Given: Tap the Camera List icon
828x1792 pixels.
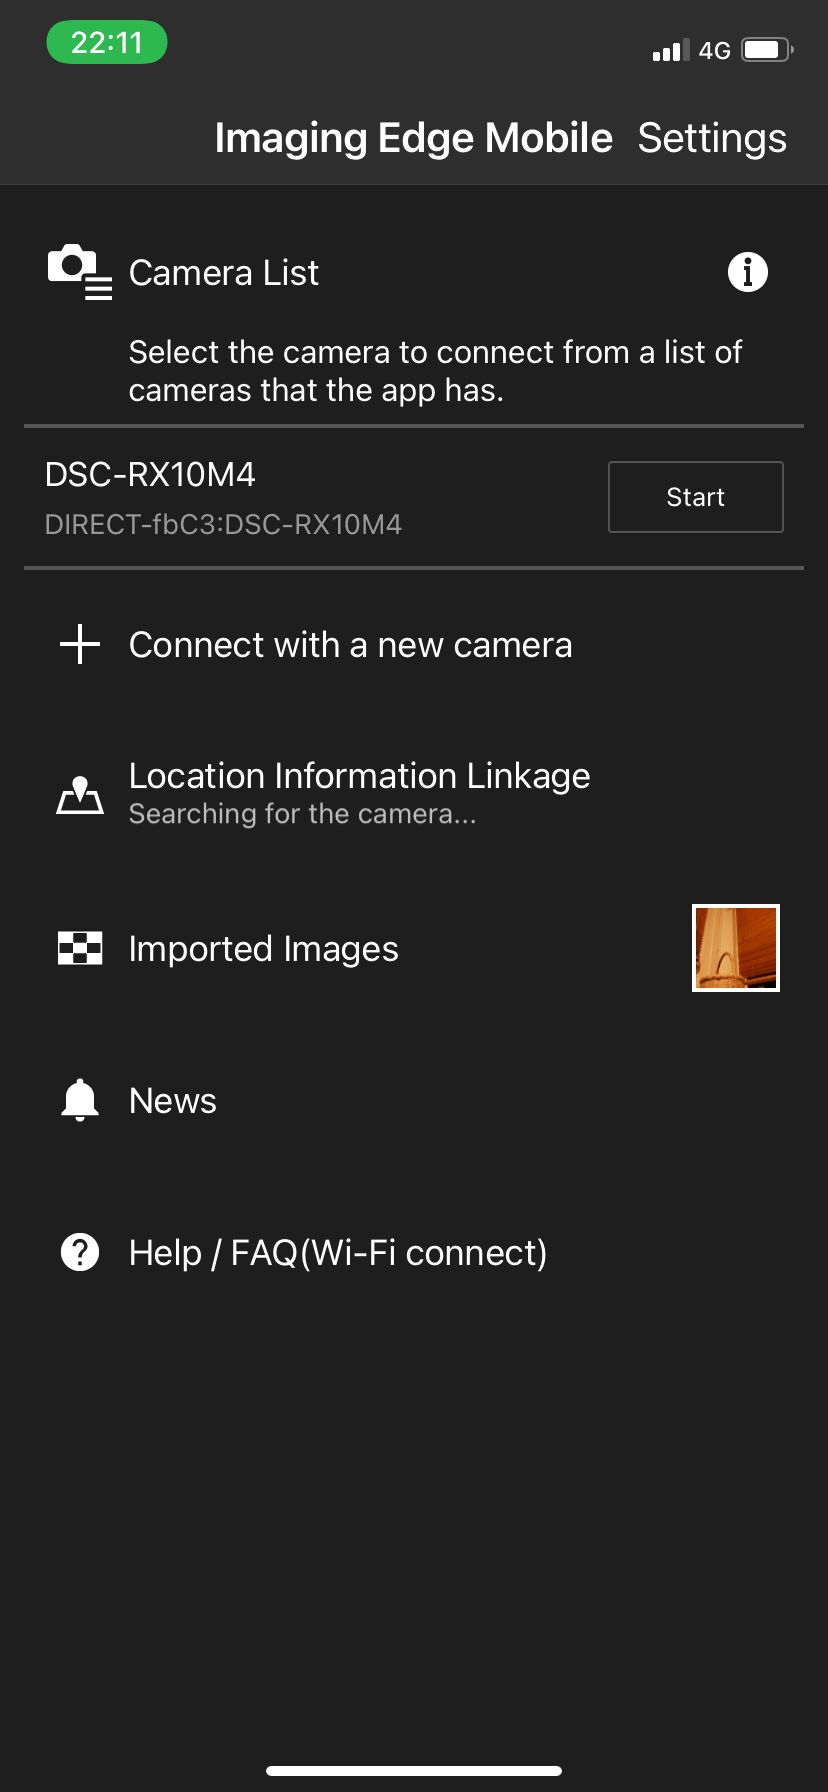Looking at the screenshot, I should (x=79, y=272).
